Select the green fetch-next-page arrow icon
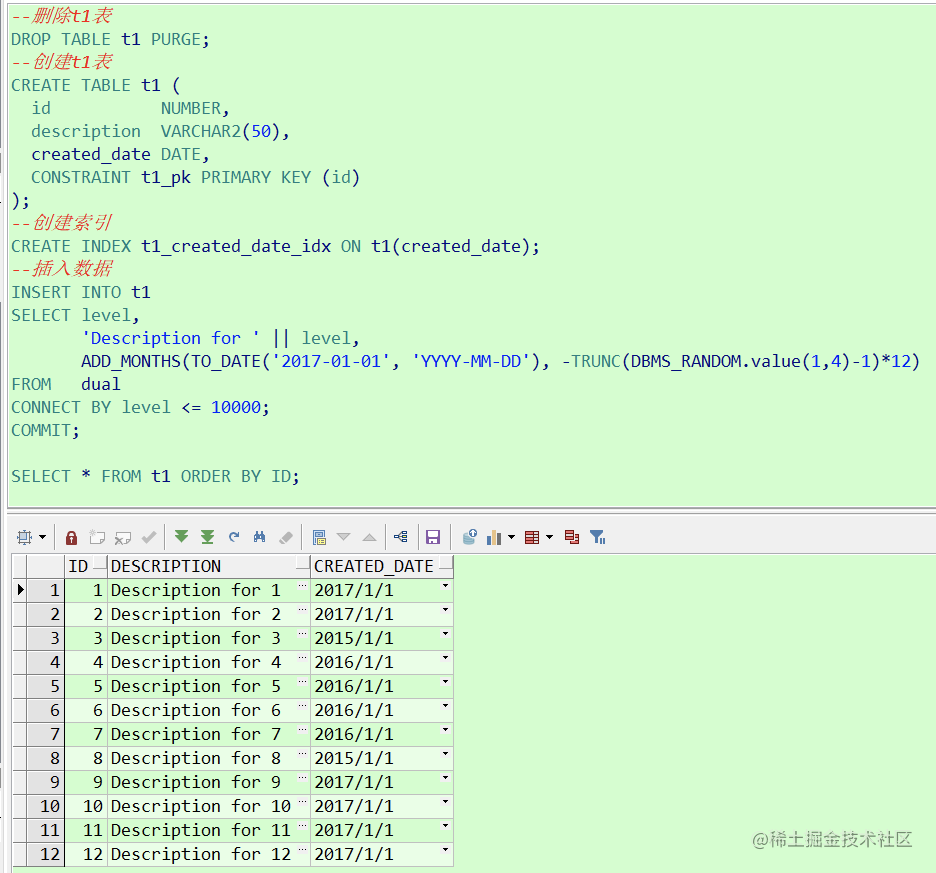 point(181,537)
